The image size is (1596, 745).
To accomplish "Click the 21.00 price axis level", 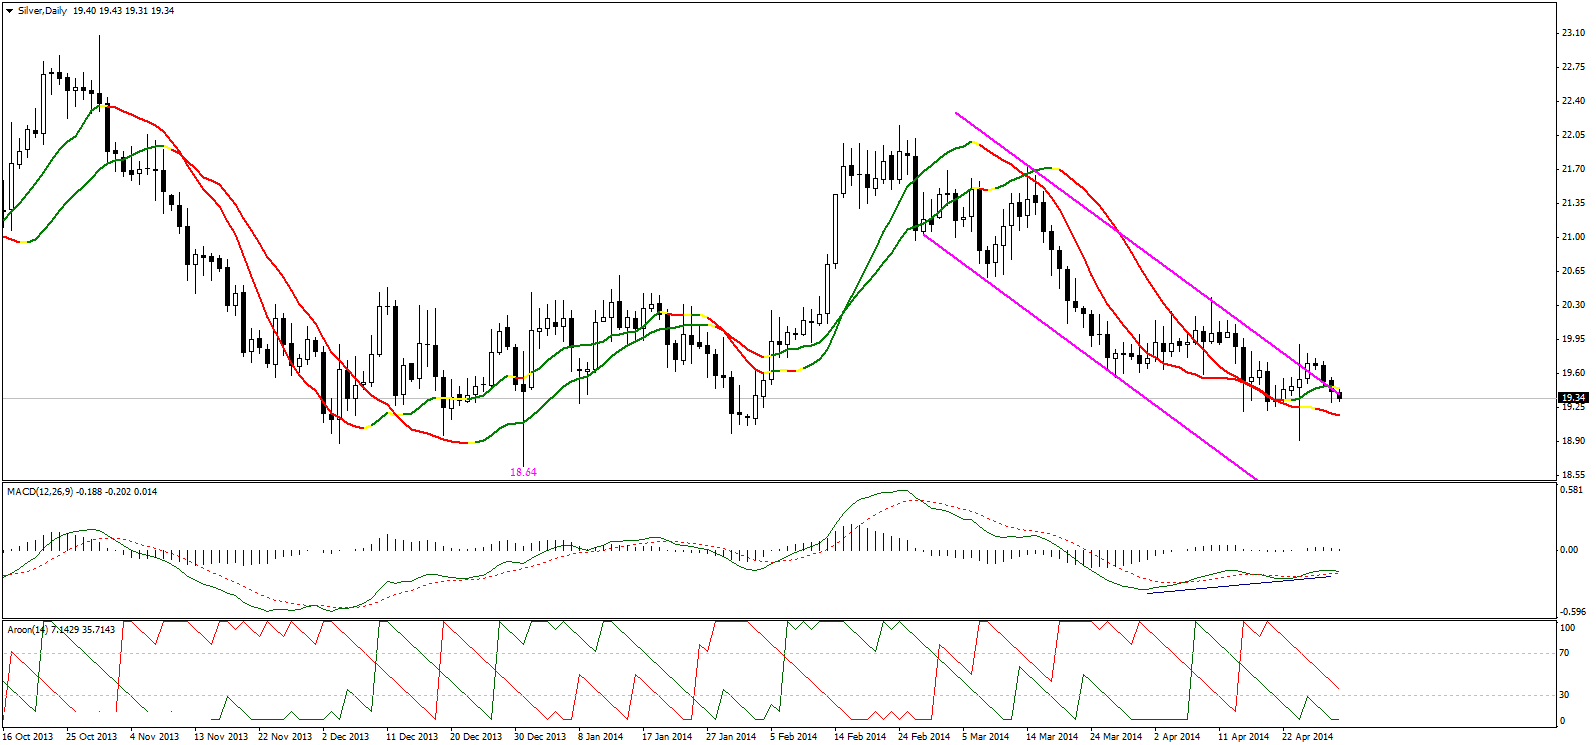I will 1573,237.
